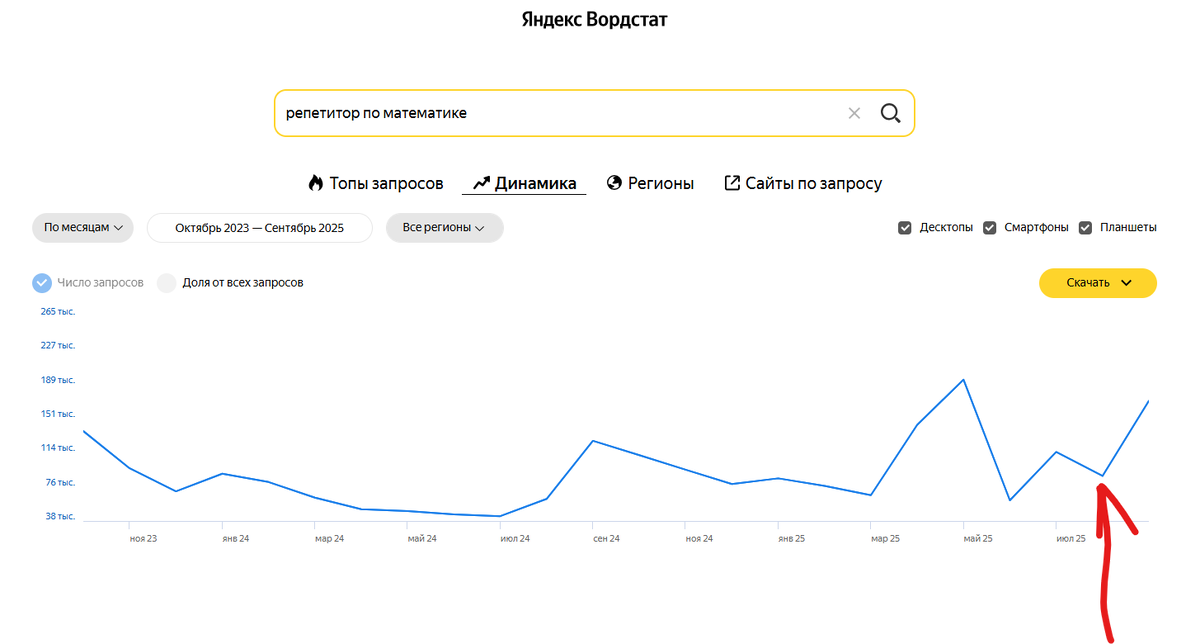Open the Сайты по запросу page

[813, 182]
